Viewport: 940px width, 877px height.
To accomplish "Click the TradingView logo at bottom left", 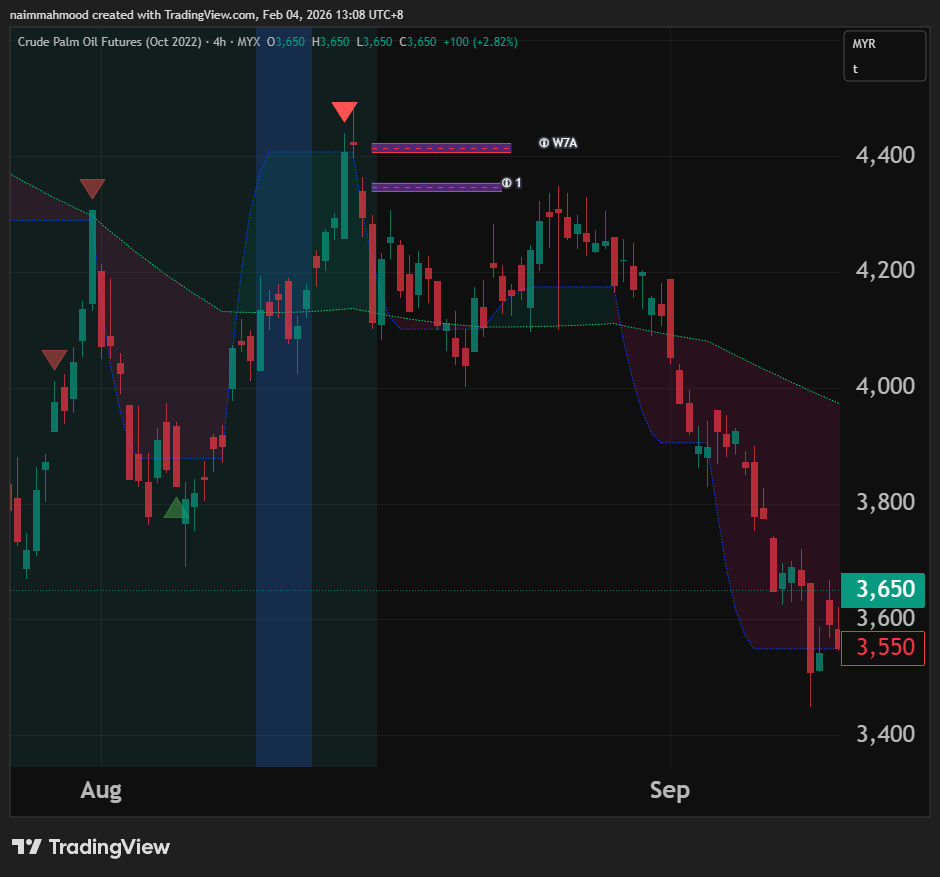I will pos(91,847).
